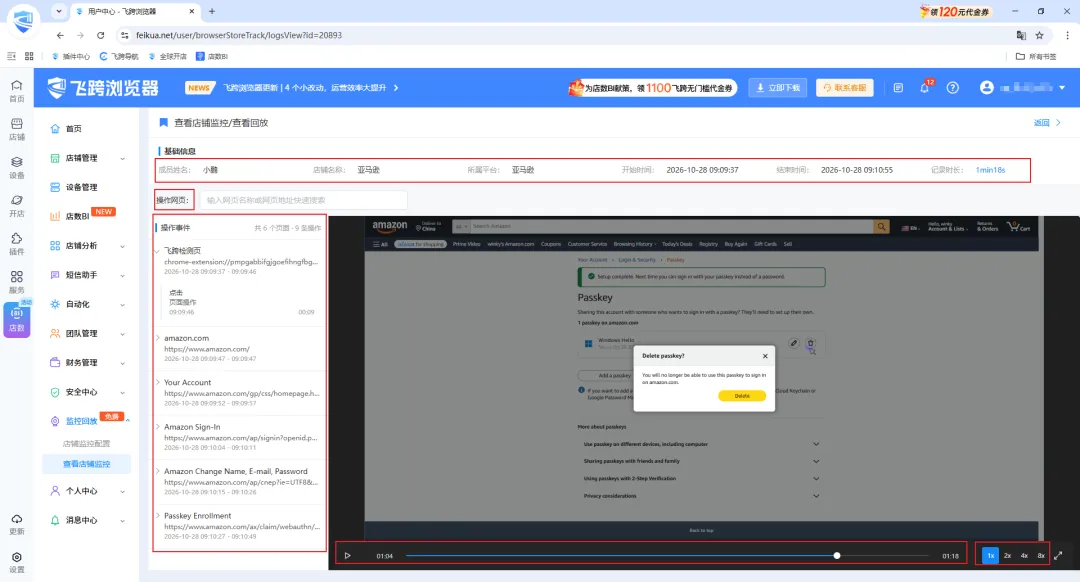Reload the page with the browser refresh icon

point(101,35)
